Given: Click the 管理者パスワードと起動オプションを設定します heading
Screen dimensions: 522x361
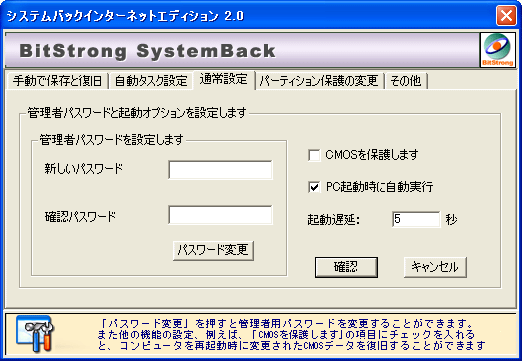Looking at the screenshot, I should 137,113.
